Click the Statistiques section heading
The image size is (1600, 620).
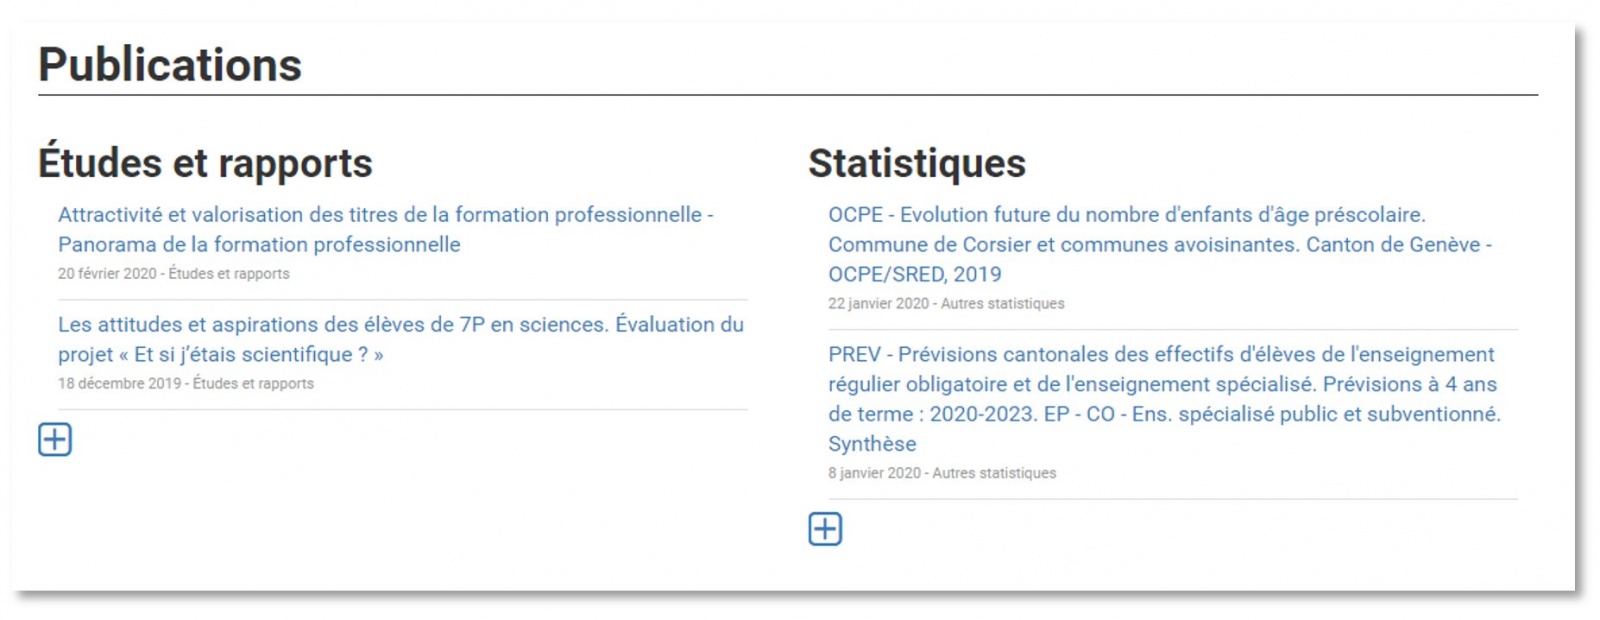pos(917,163)
